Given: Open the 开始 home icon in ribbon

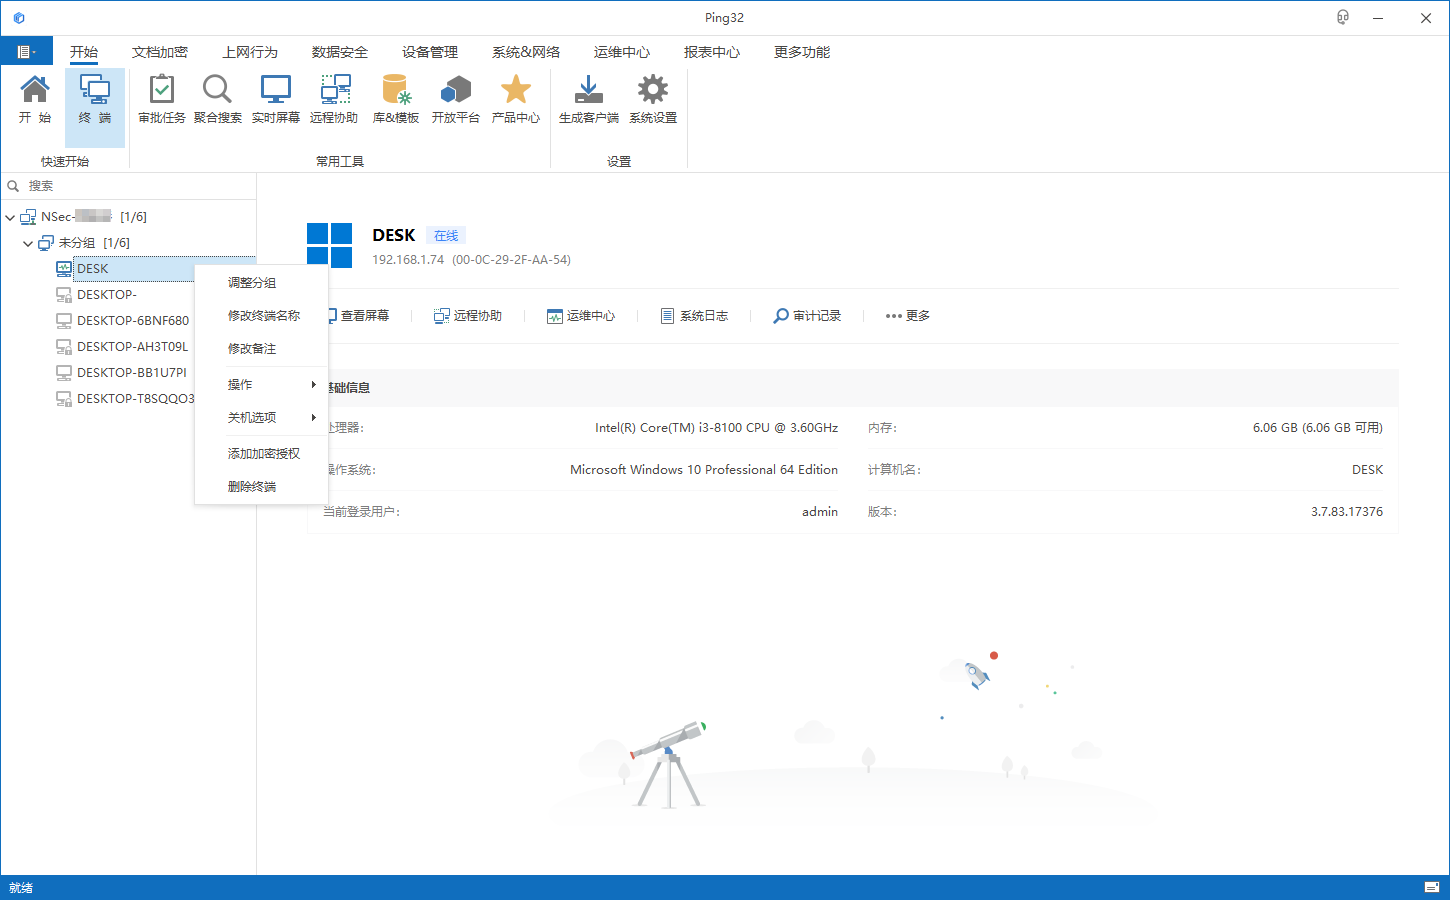Looking at the screenshot, I should pyautogui.click(x=35, y=100).
